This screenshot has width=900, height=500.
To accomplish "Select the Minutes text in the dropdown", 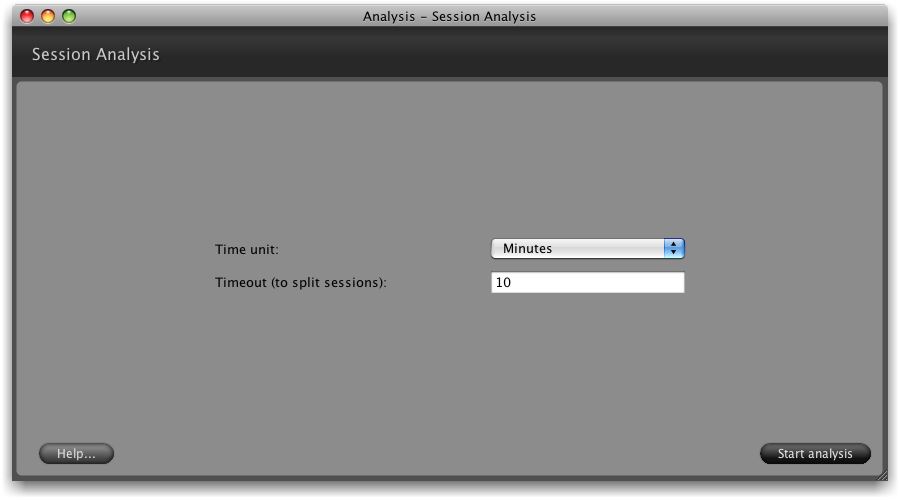I will [x=528, y=249].
